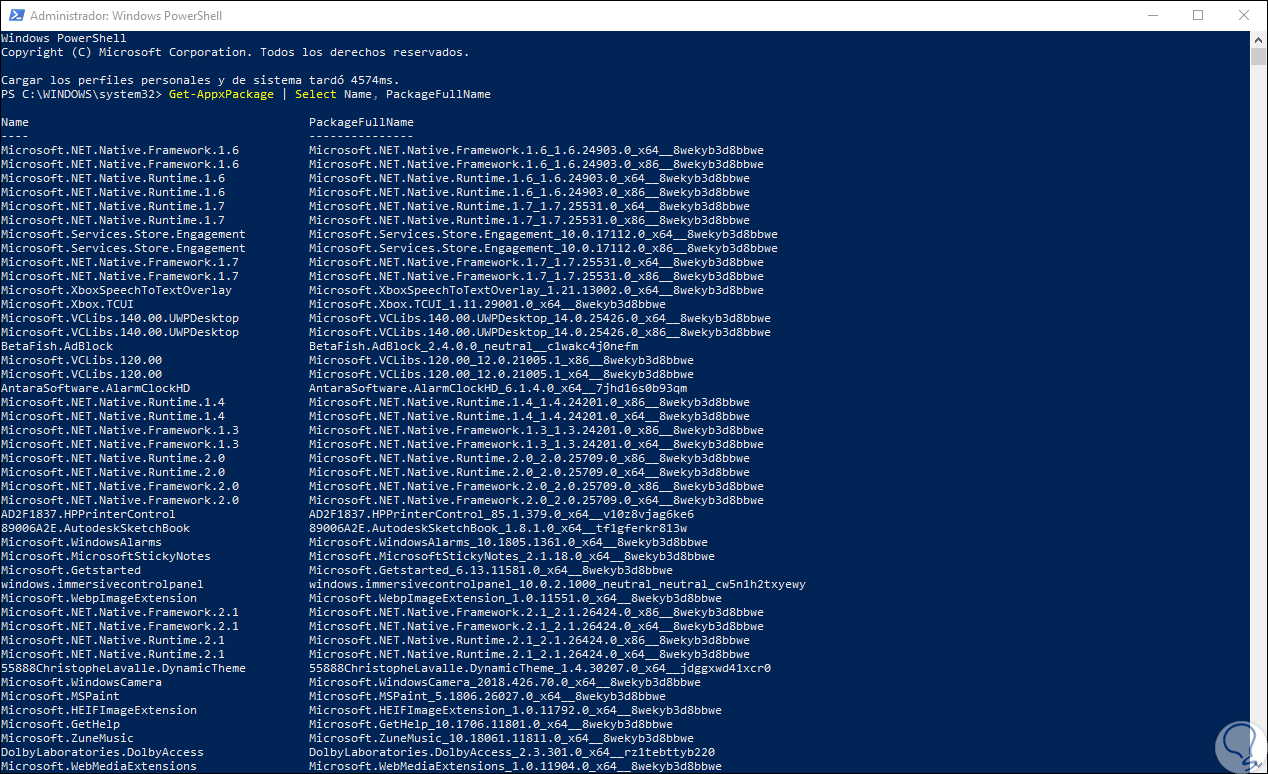Click 'Microsoft.Xbox.TCUI_1.11.29001.0_x64' full name
The height and width of the screenshot is (774, 1268).
coord(487,304)
